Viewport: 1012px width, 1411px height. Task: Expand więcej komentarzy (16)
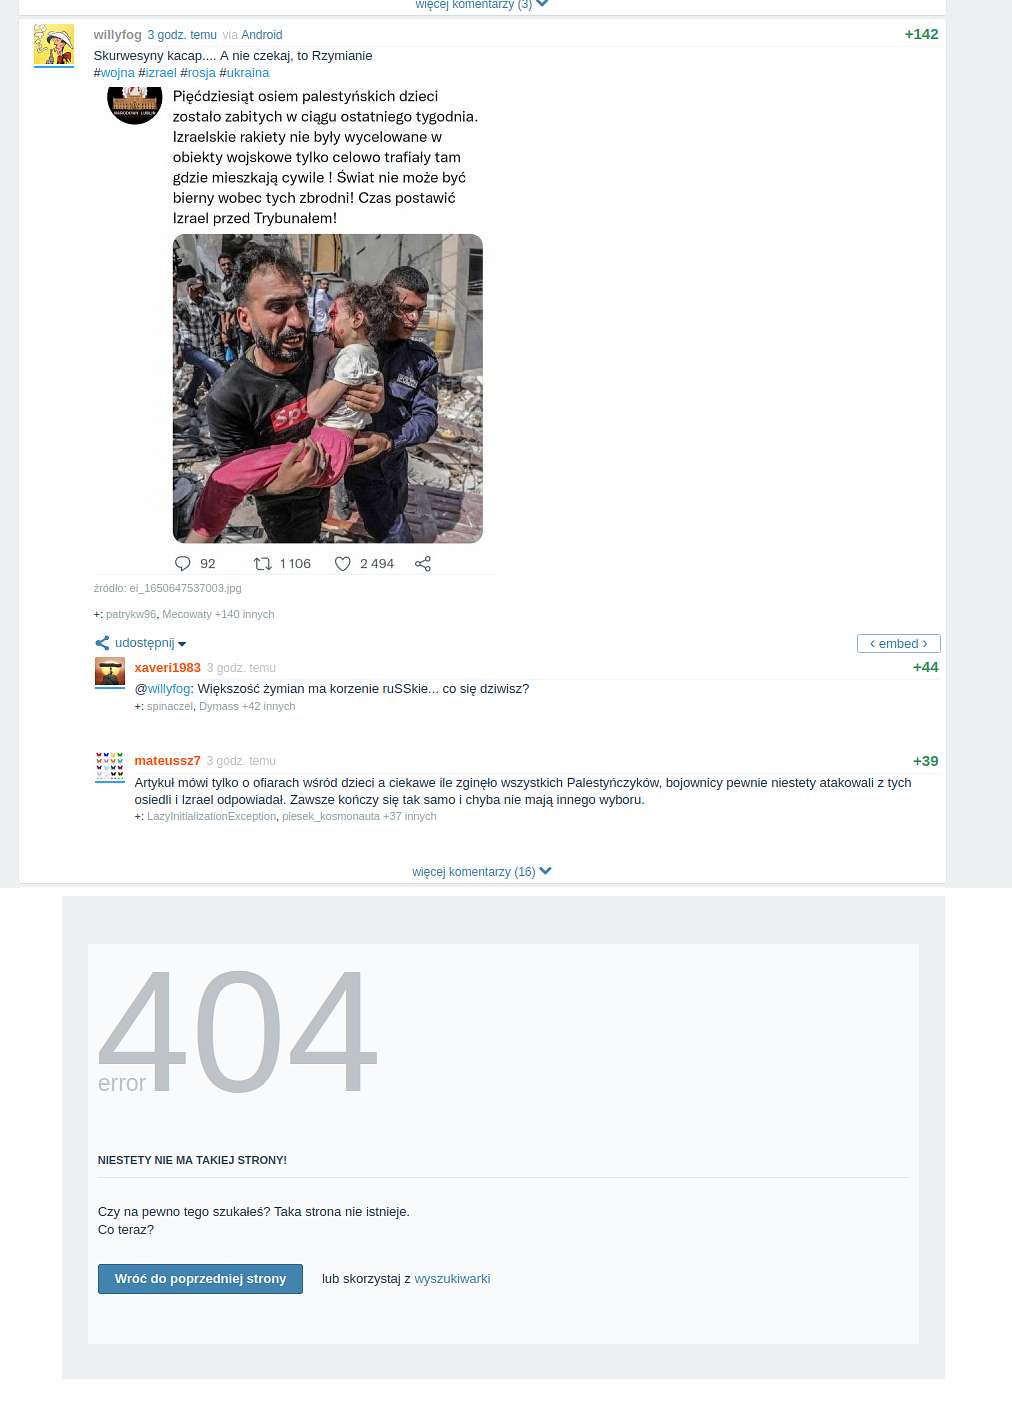481,872
